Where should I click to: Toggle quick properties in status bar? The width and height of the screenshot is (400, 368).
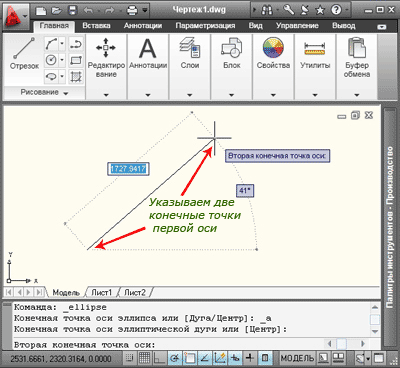tap(265, 359)
